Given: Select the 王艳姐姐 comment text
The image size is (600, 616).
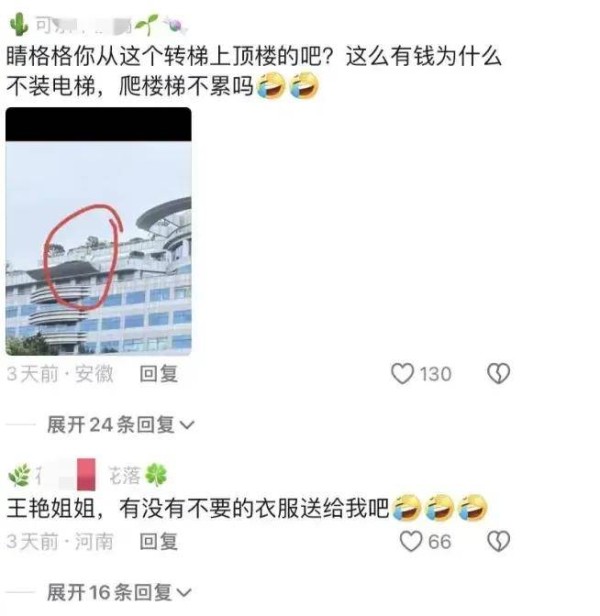Looking at the screenshot, I should (247, 508).
